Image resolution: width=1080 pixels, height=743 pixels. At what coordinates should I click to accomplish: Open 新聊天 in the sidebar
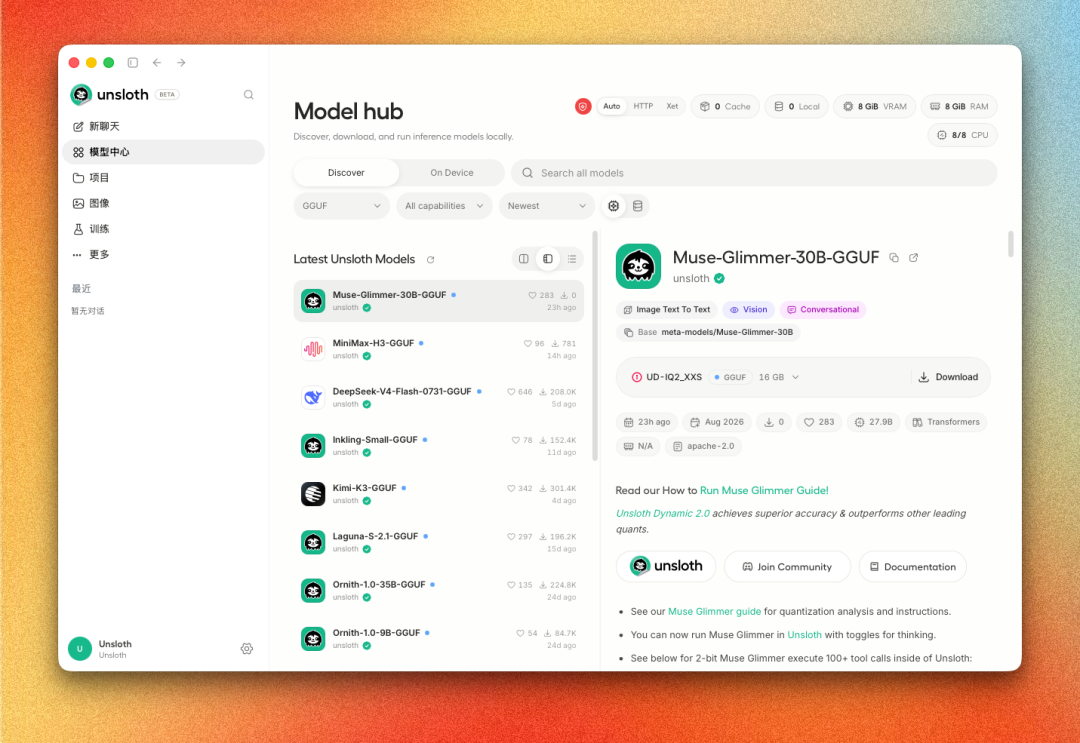(163, 127)
